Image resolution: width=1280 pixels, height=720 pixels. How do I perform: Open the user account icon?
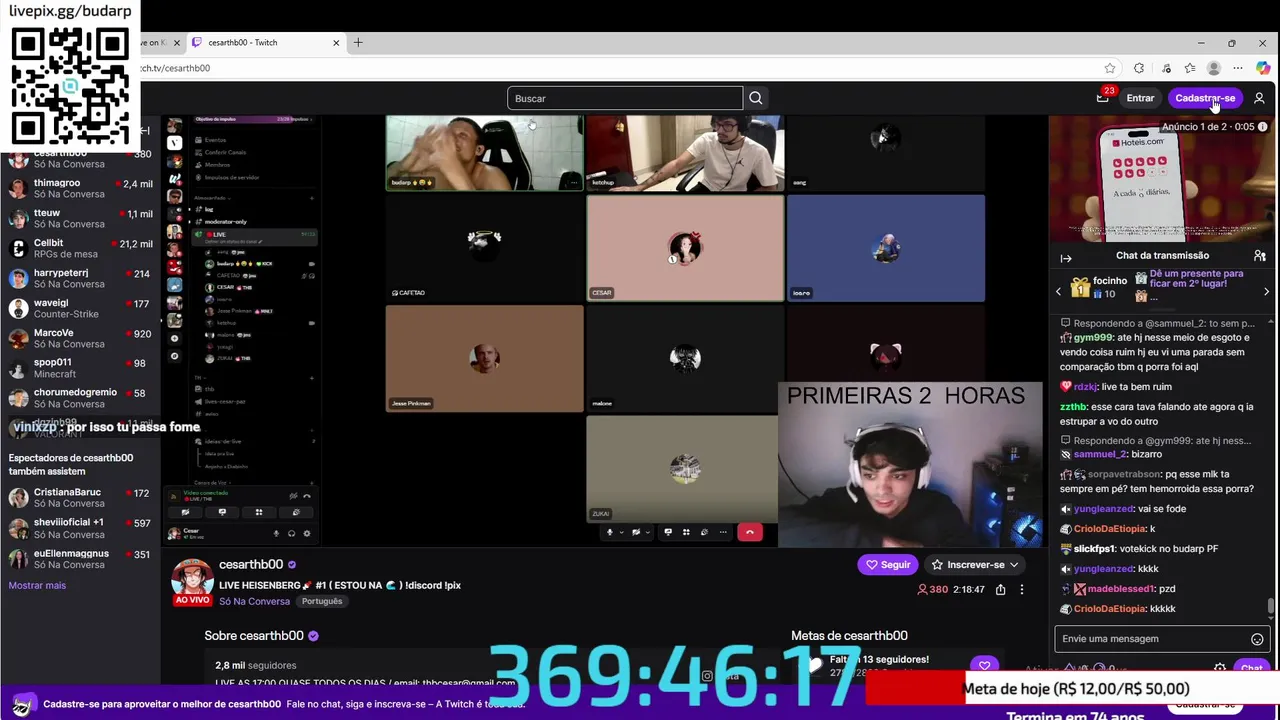coord(1259,98)
